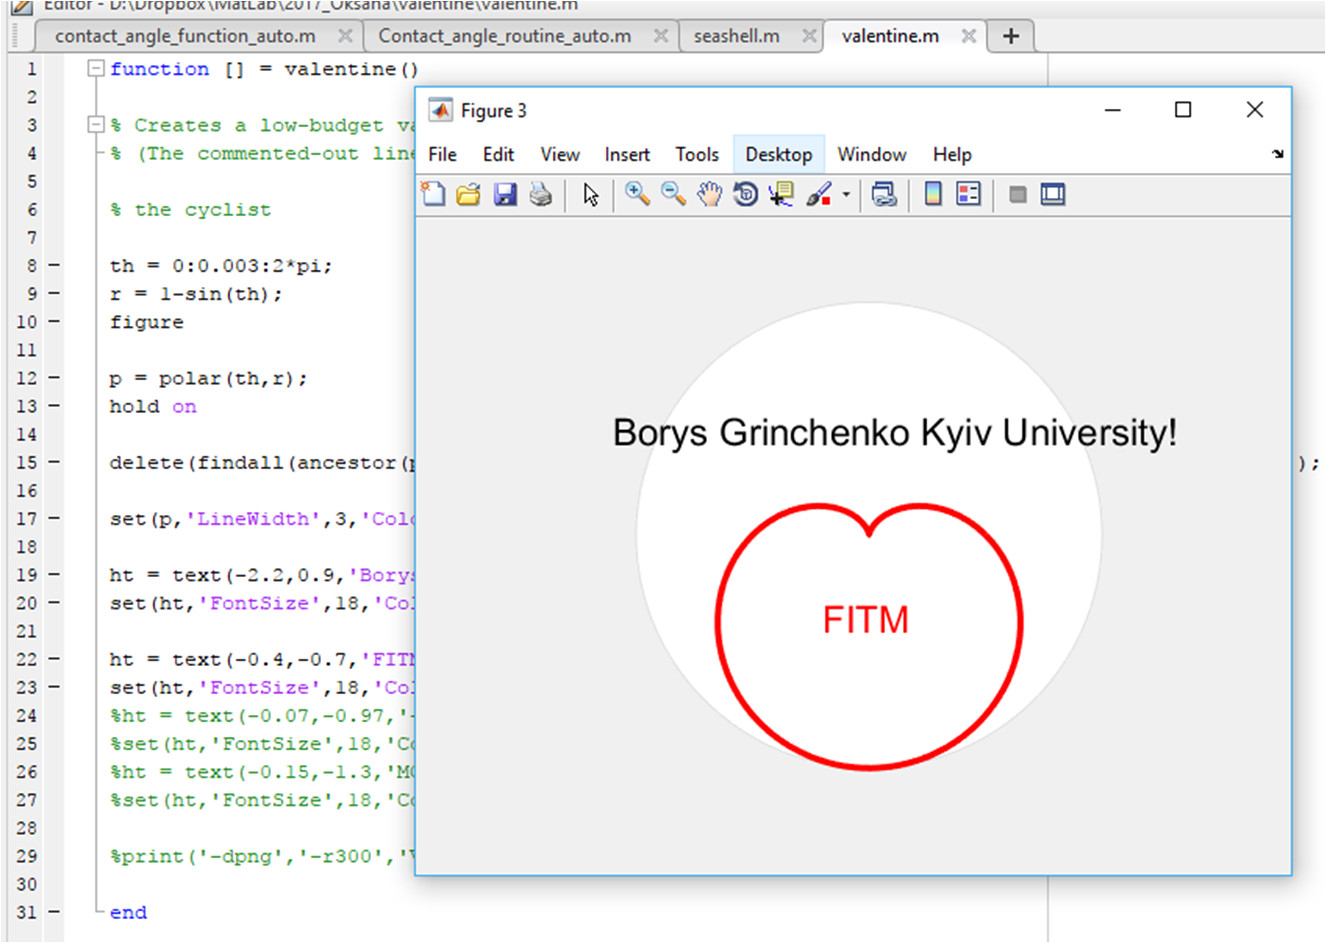
Task: Add a new editor tab with plus button
Action: (1011, 36)
